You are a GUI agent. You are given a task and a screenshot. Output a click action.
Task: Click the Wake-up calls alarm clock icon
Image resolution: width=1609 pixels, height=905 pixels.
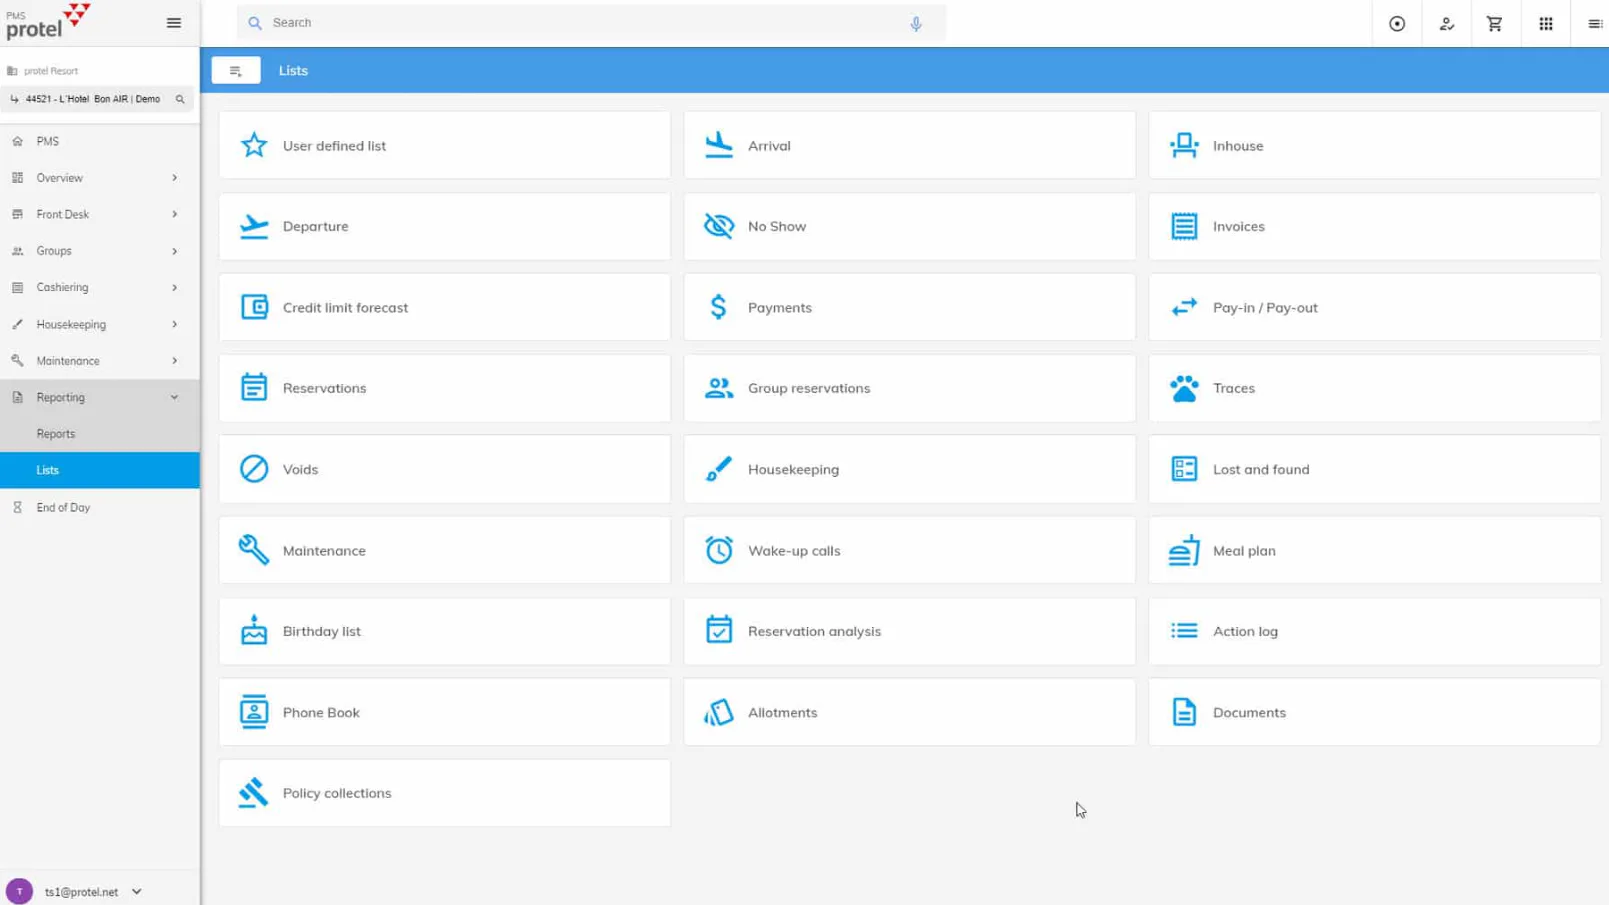[719, 550]
